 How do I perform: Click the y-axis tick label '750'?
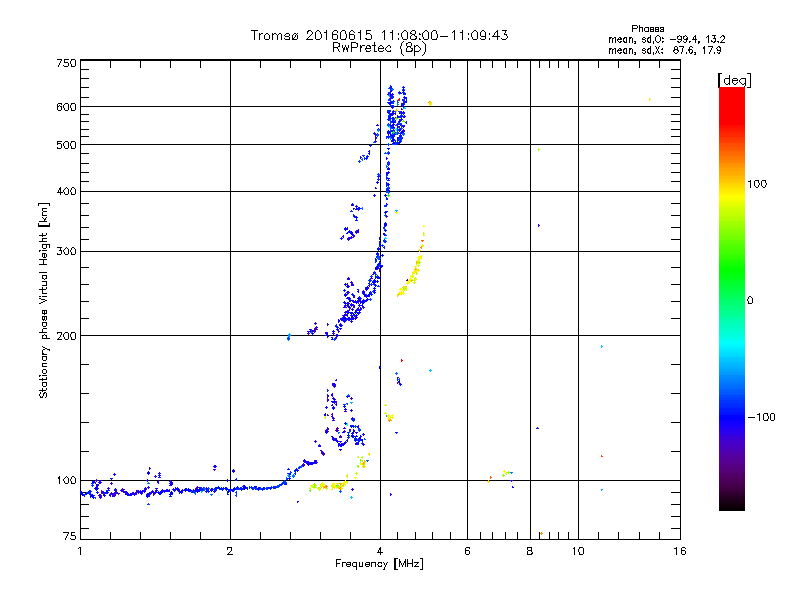pos(66,63)
